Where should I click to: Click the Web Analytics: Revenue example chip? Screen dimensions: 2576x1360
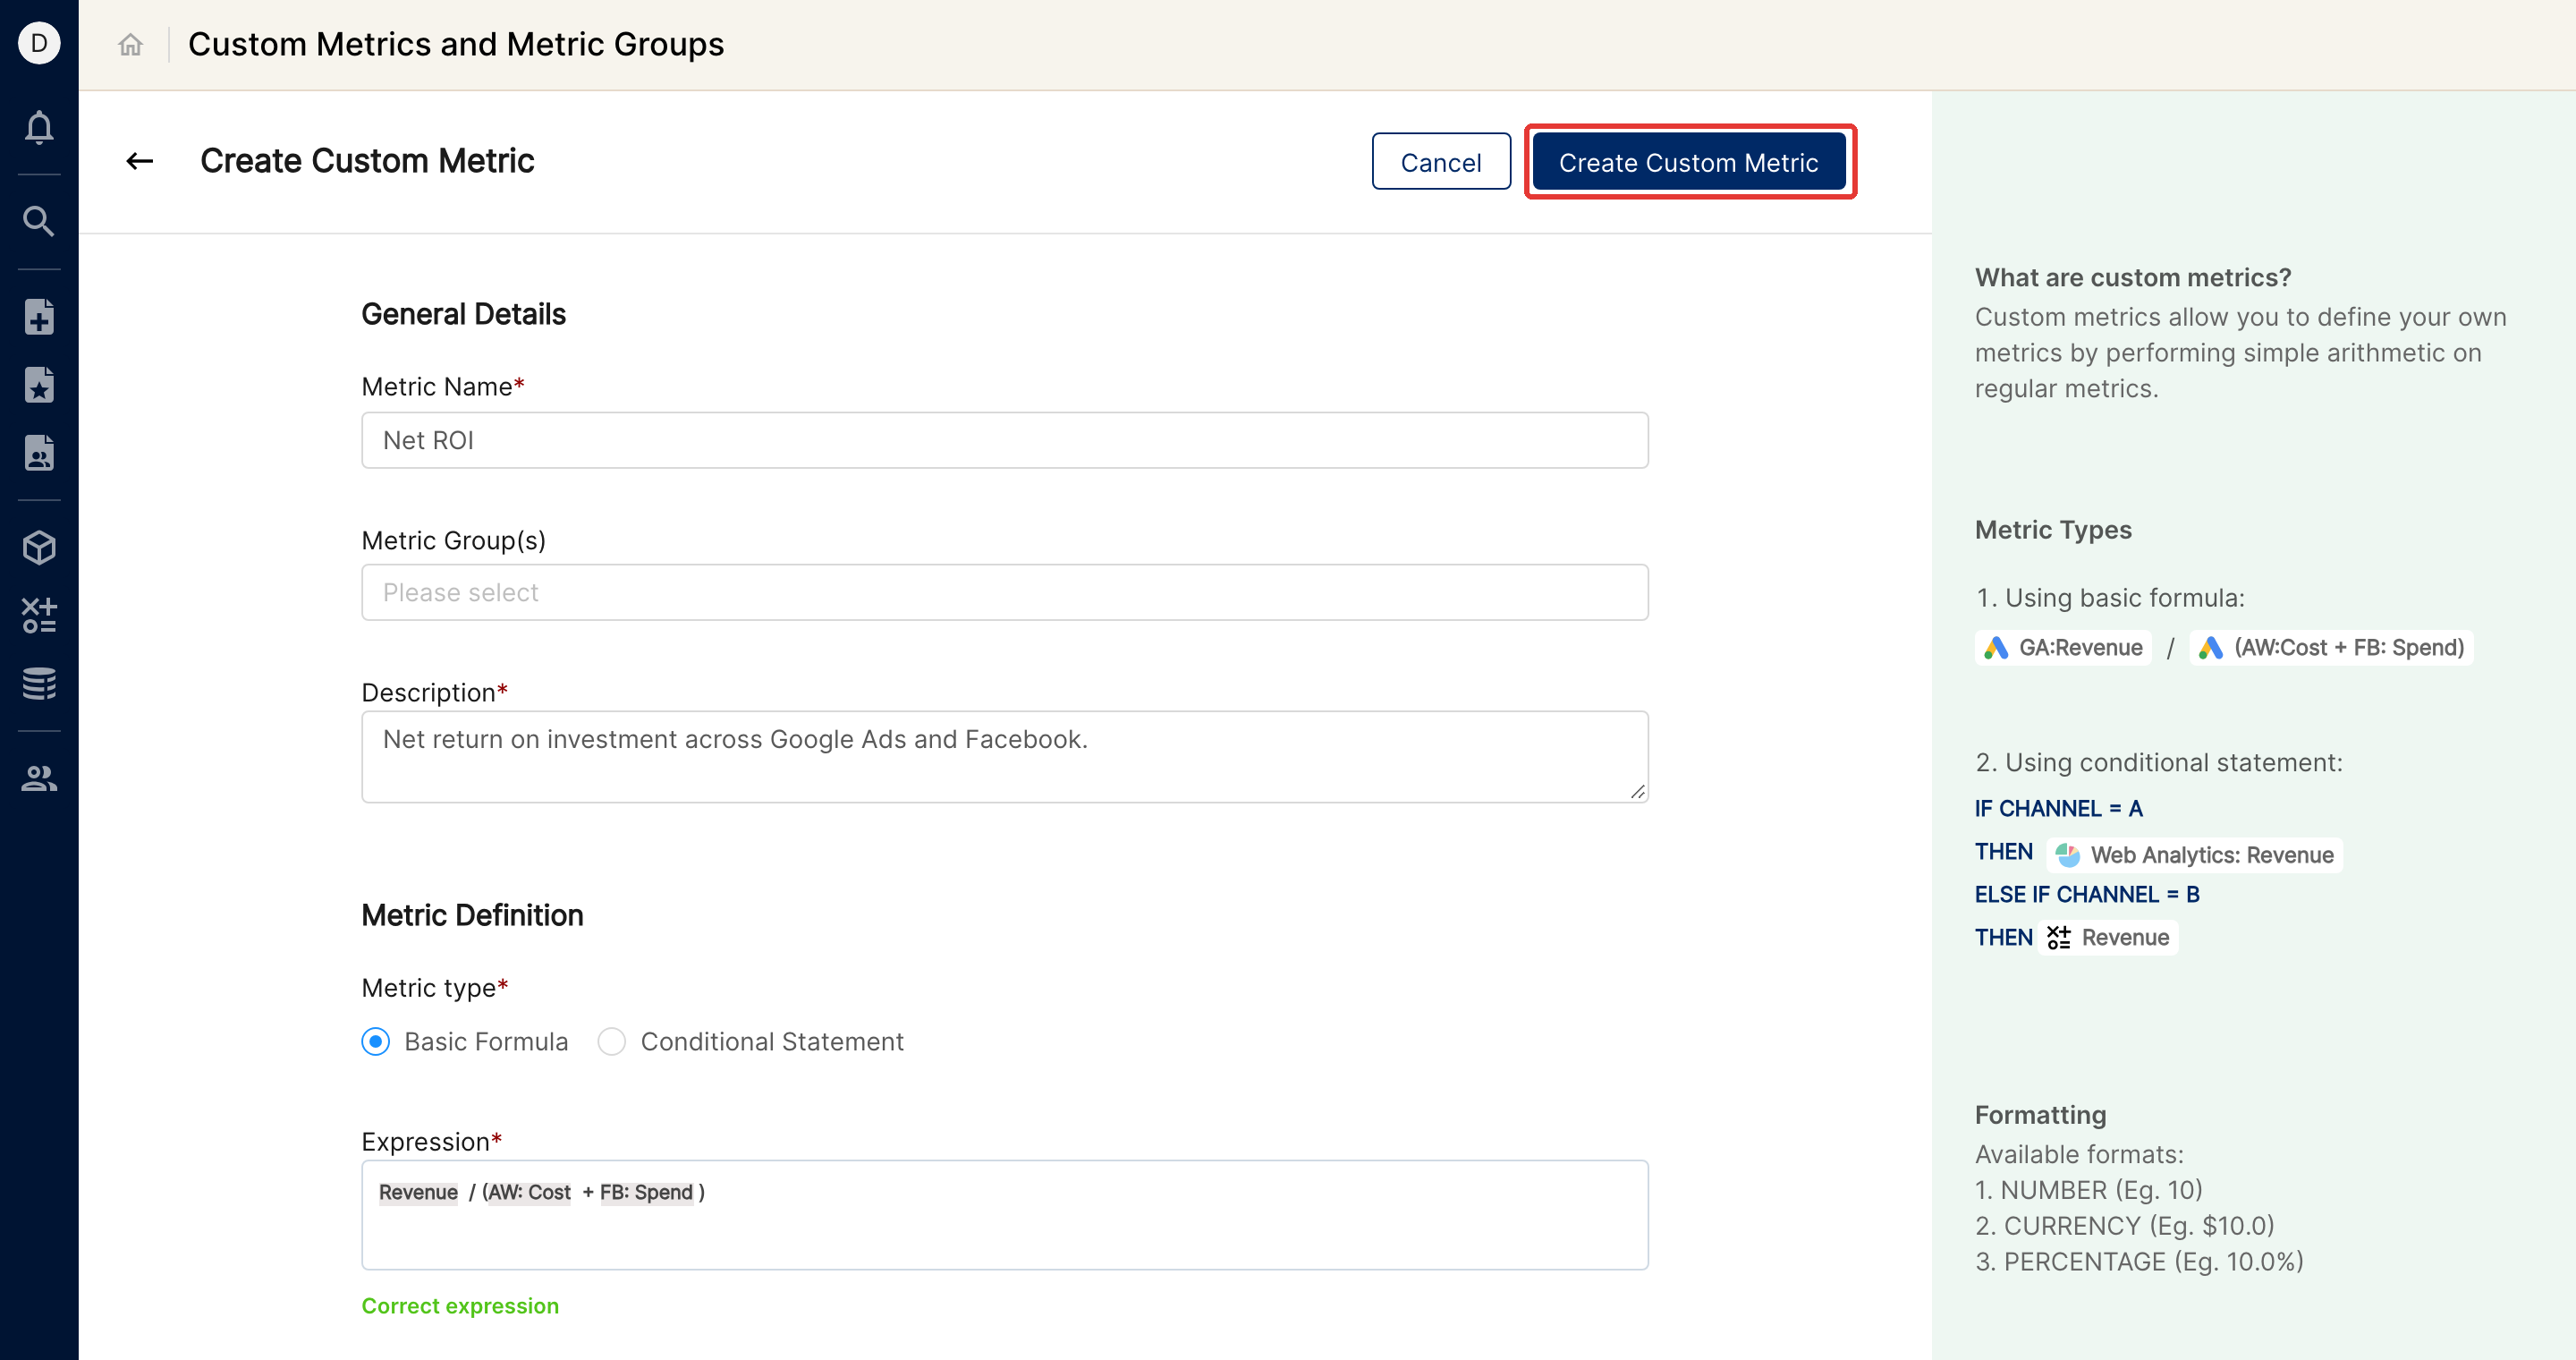tap(2194, 855)
